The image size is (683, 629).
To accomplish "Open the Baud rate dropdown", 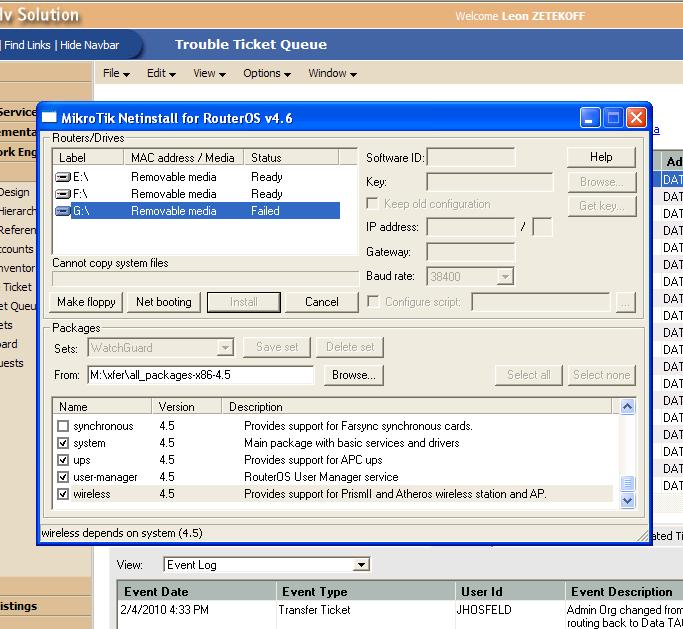I will click(505, 277).
